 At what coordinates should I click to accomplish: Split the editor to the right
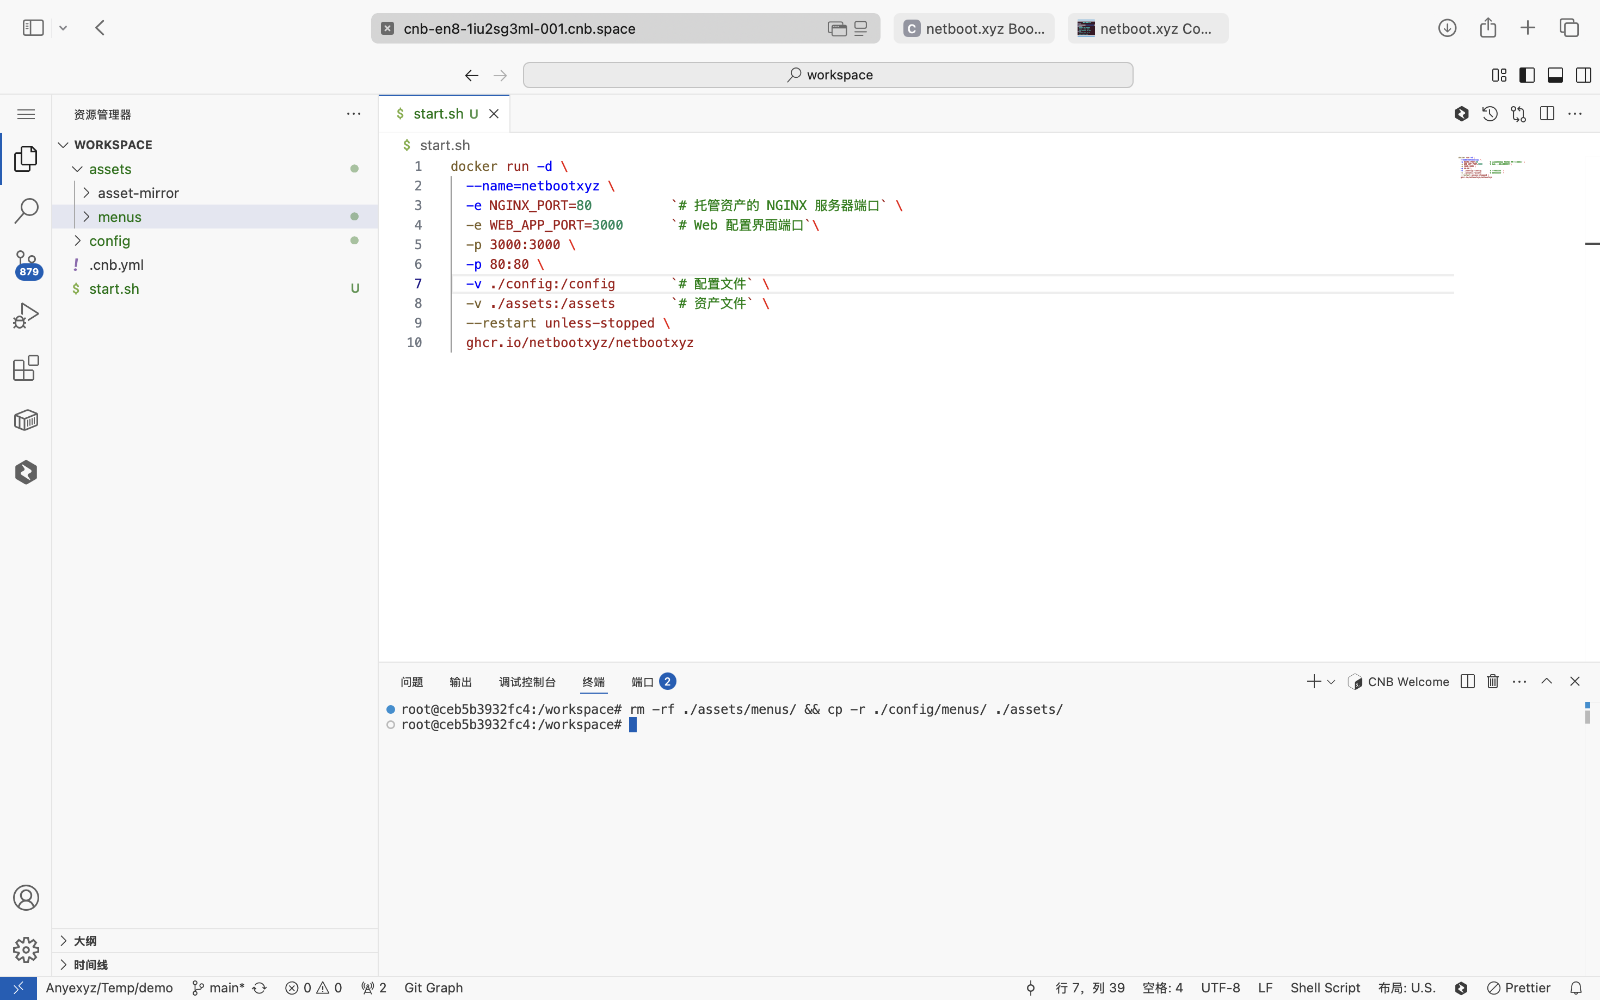[x=1547, y=114]
